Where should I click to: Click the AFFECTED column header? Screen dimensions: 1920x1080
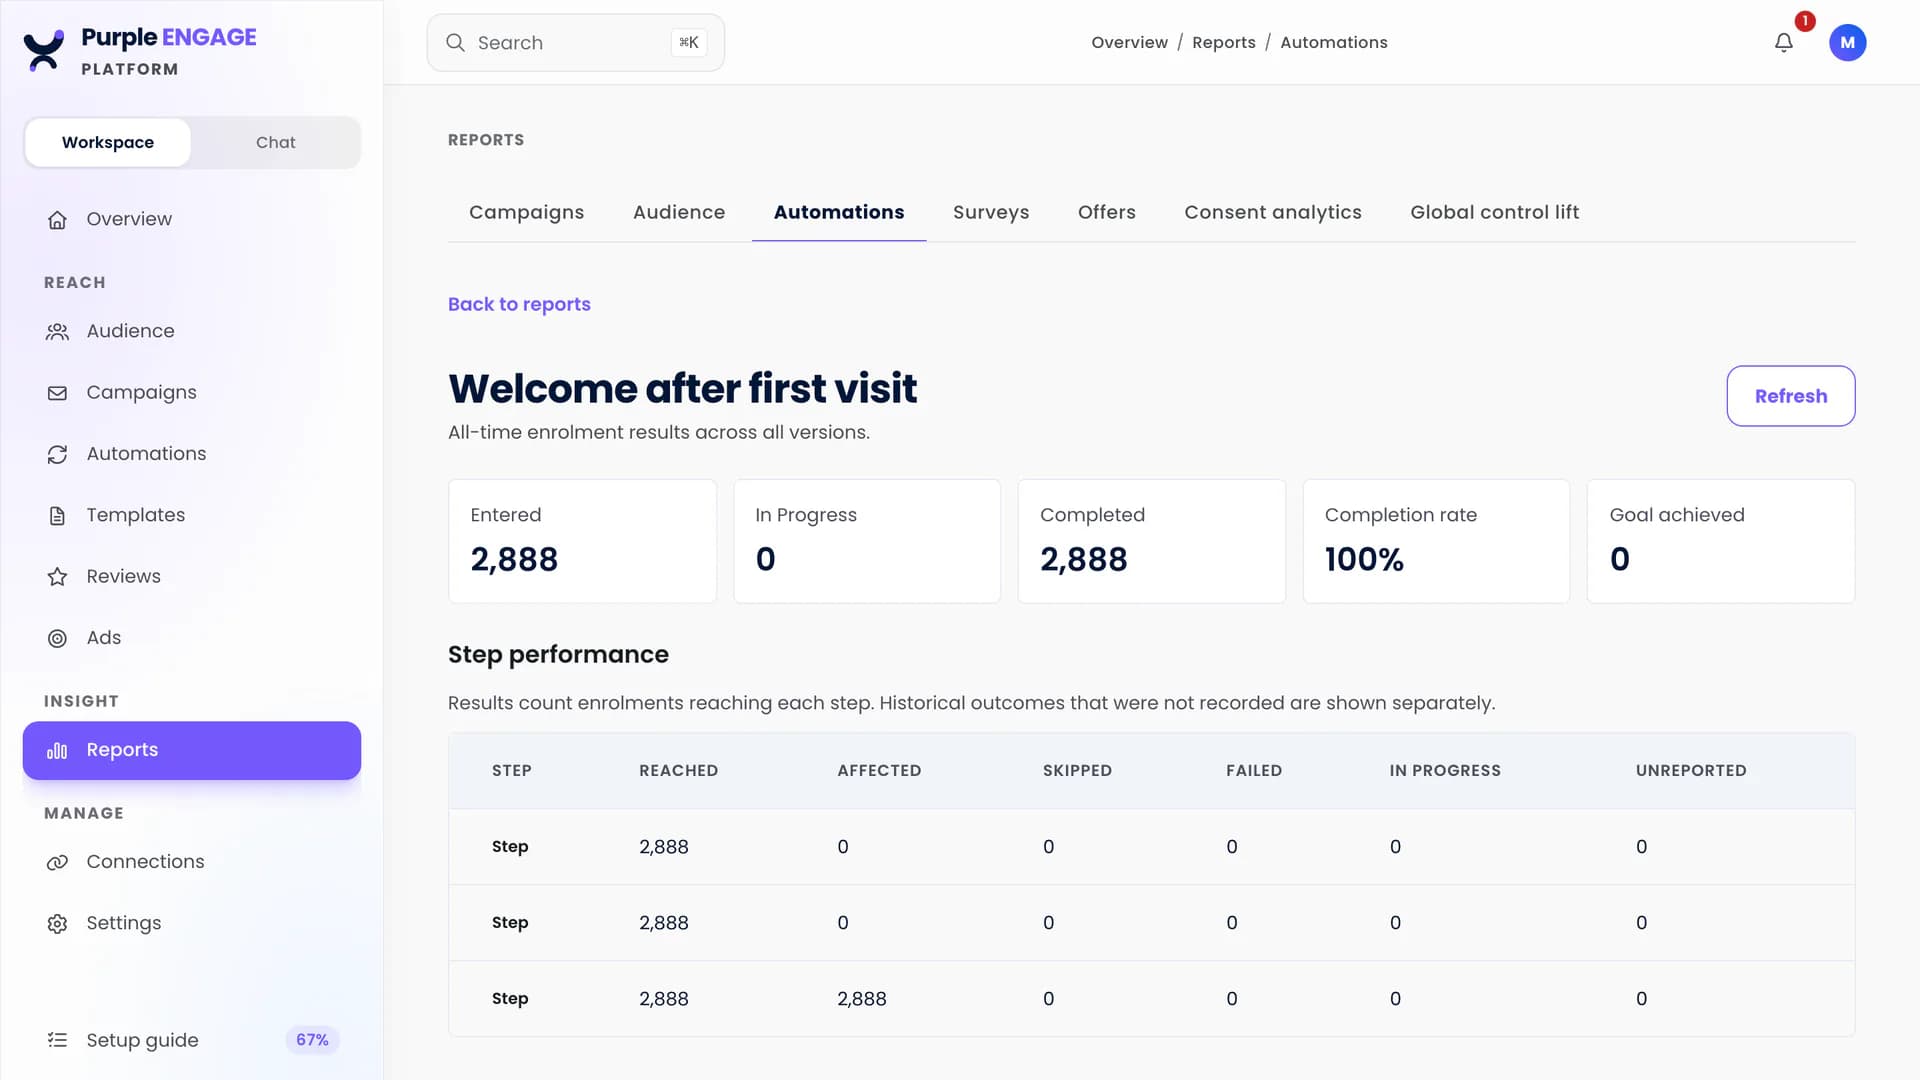879,771
